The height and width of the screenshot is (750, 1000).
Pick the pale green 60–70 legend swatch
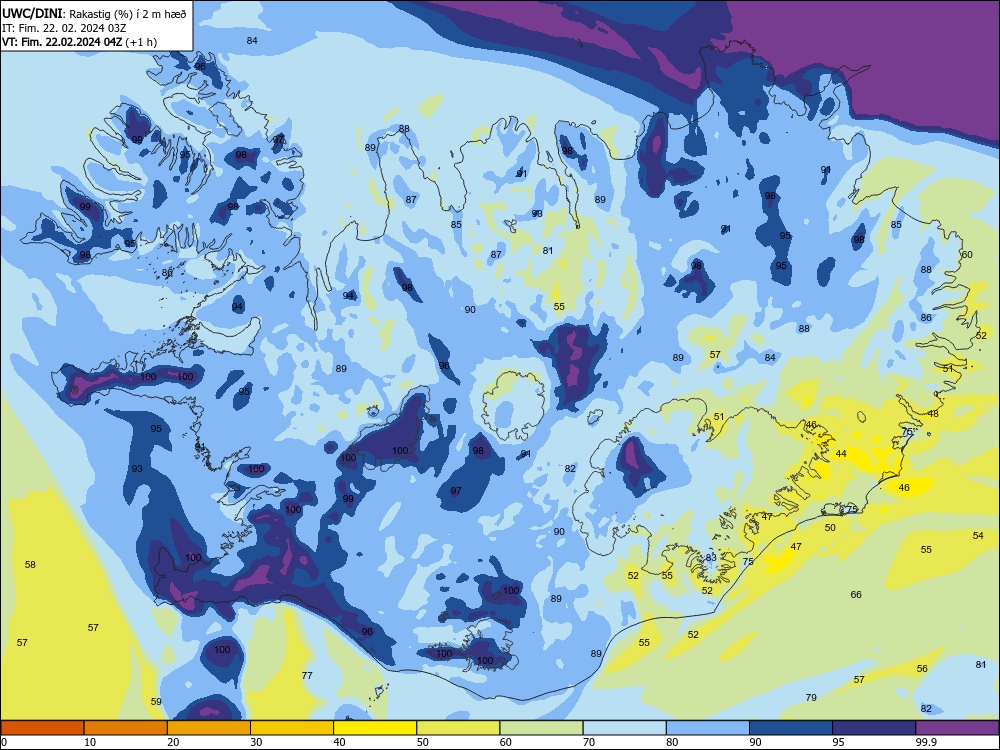[541, 728]
